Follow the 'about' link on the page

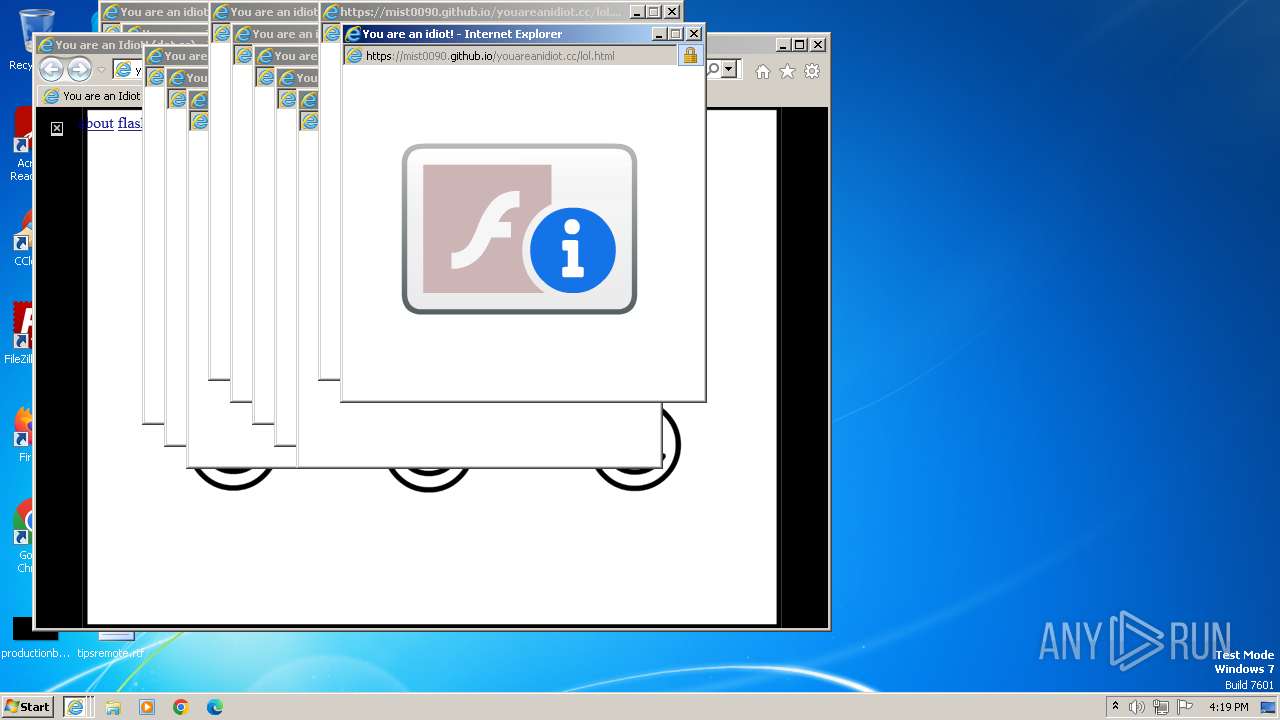pos(97,123)
